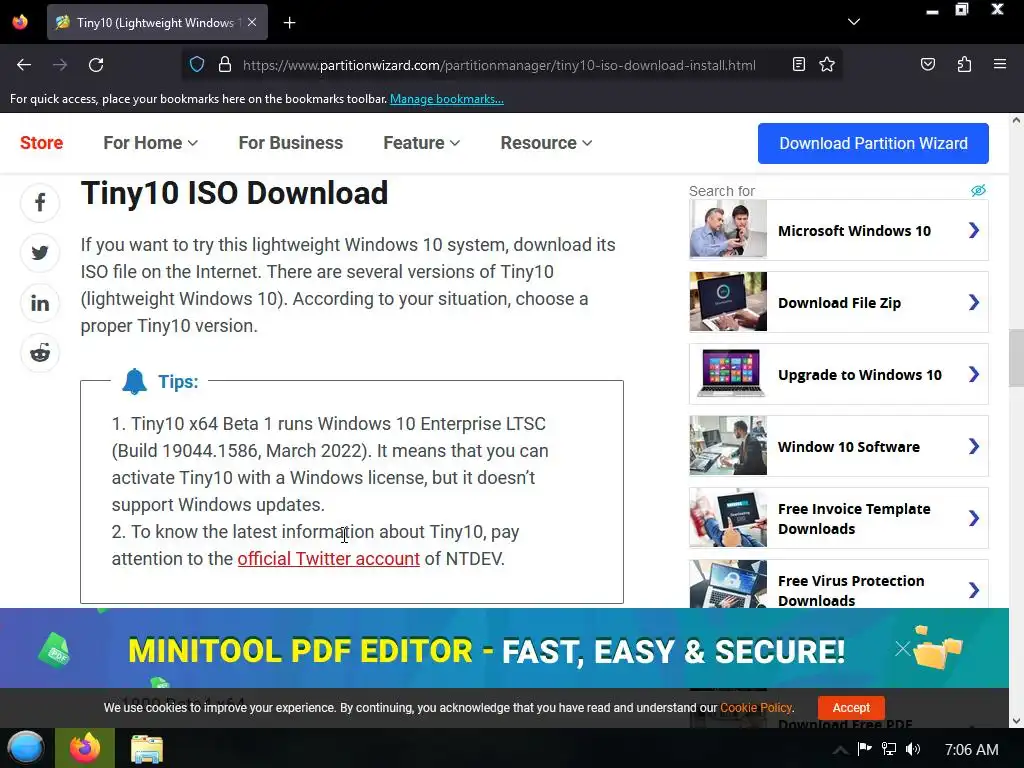Open the start menu orb

26,748
